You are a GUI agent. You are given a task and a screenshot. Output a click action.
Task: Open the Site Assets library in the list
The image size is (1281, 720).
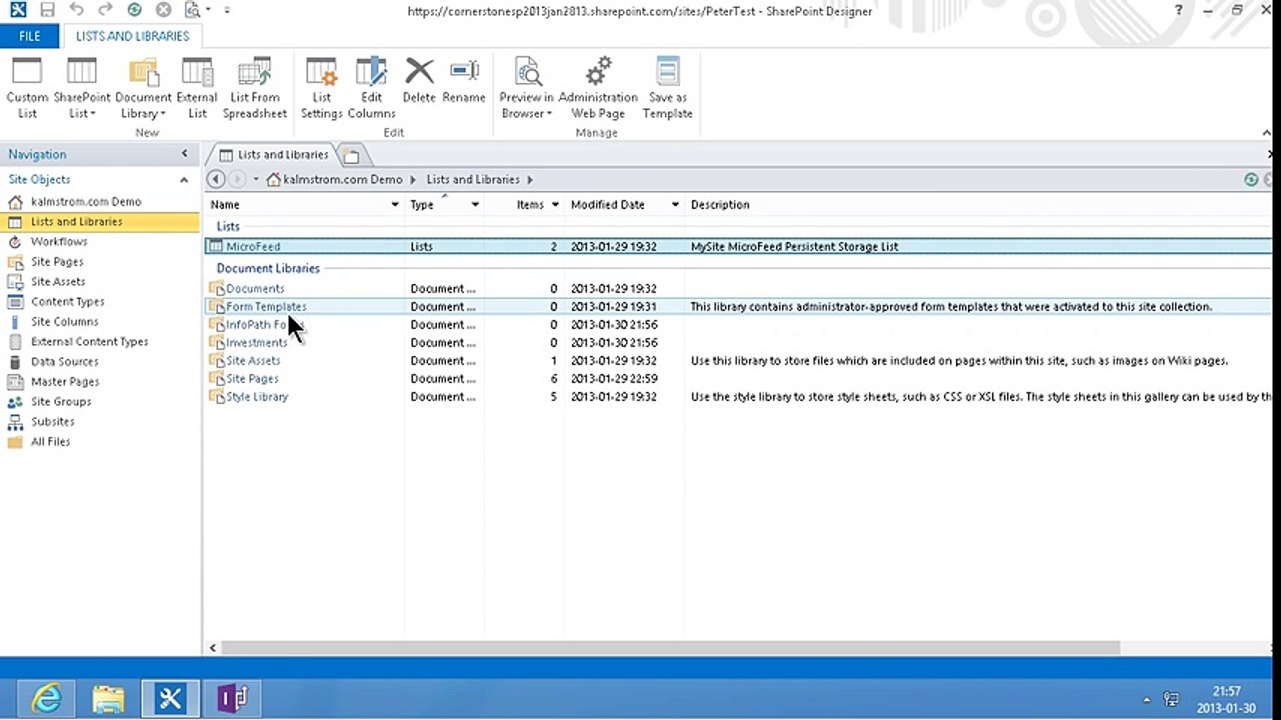[253, 361]
